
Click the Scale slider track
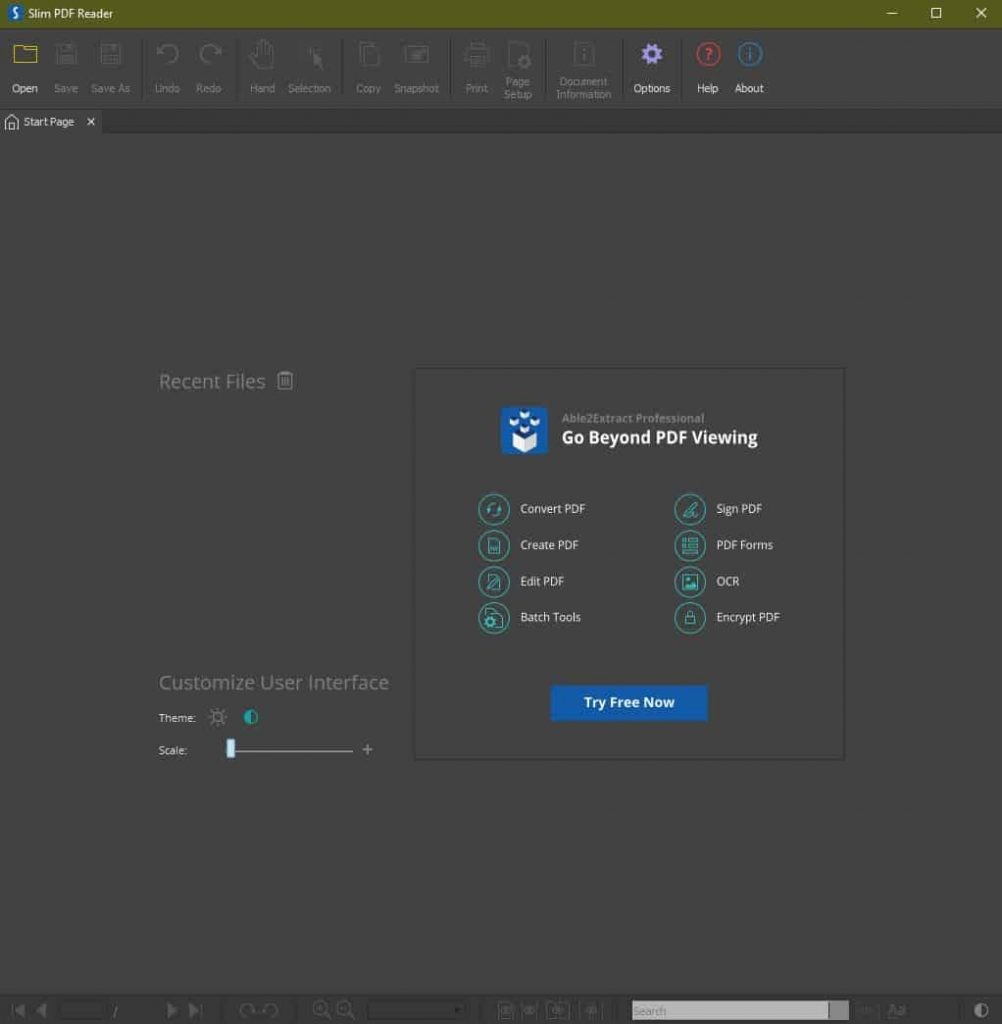291,750
